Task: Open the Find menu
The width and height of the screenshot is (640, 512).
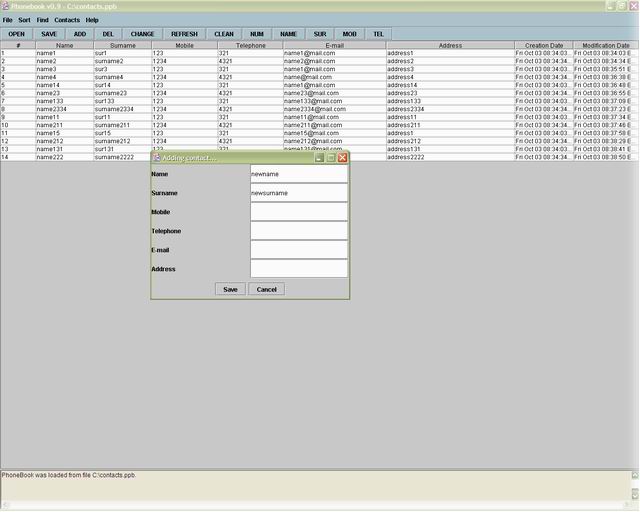Action: click(42, 20)
